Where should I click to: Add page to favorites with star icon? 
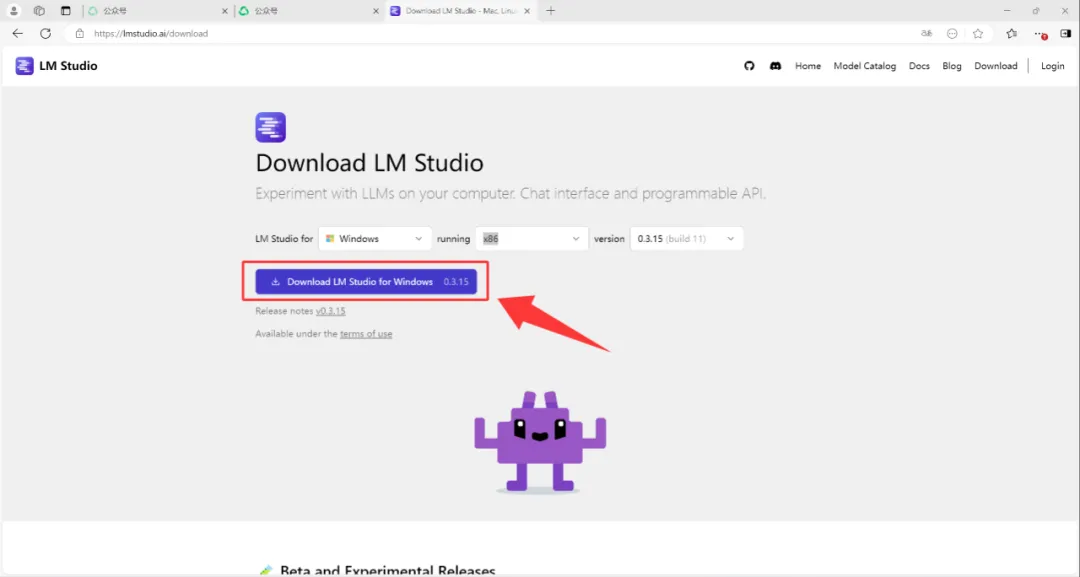(x=978, y=33)
